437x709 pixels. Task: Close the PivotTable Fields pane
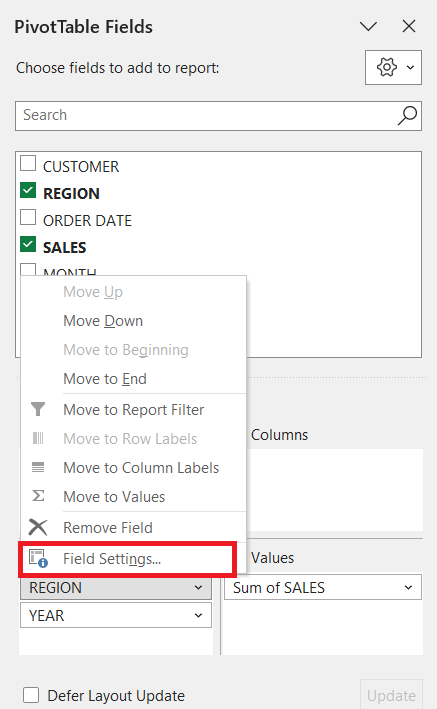(409, 26)
